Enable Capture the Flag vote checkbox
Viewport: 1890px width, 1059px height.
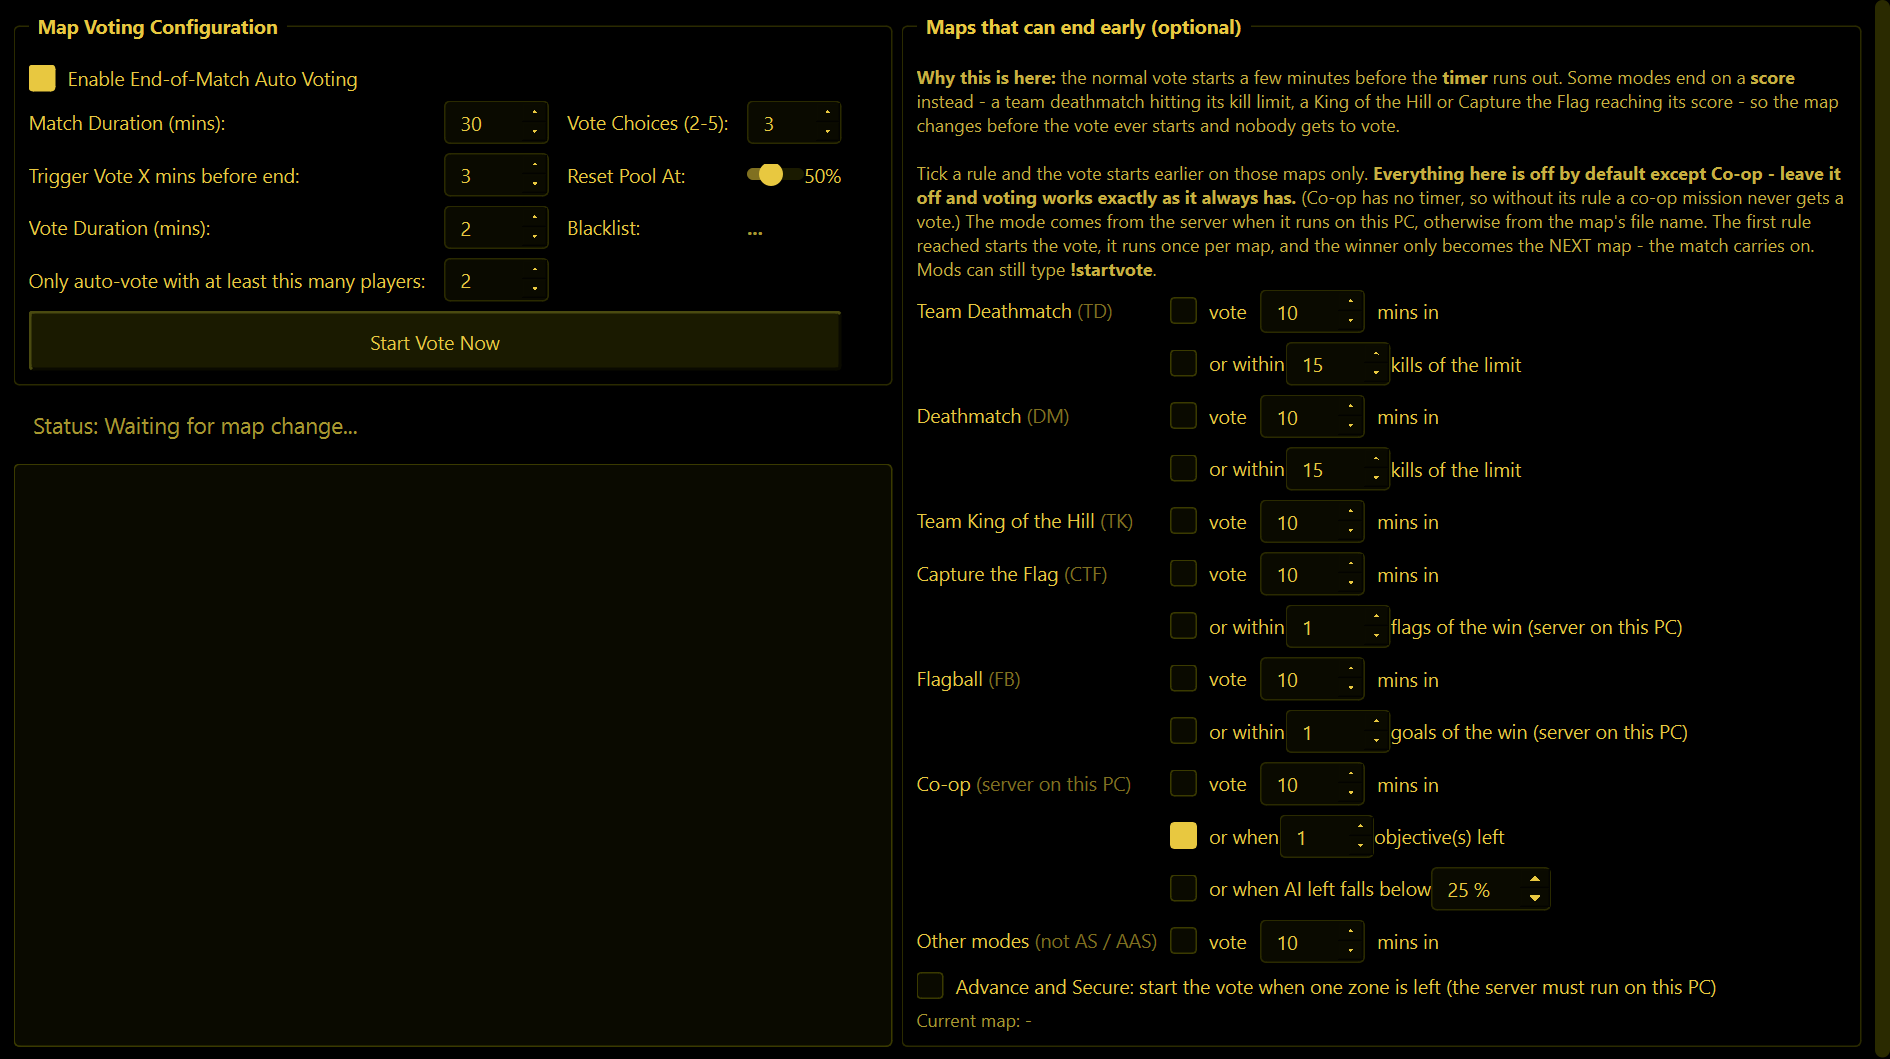point(1183,573)
